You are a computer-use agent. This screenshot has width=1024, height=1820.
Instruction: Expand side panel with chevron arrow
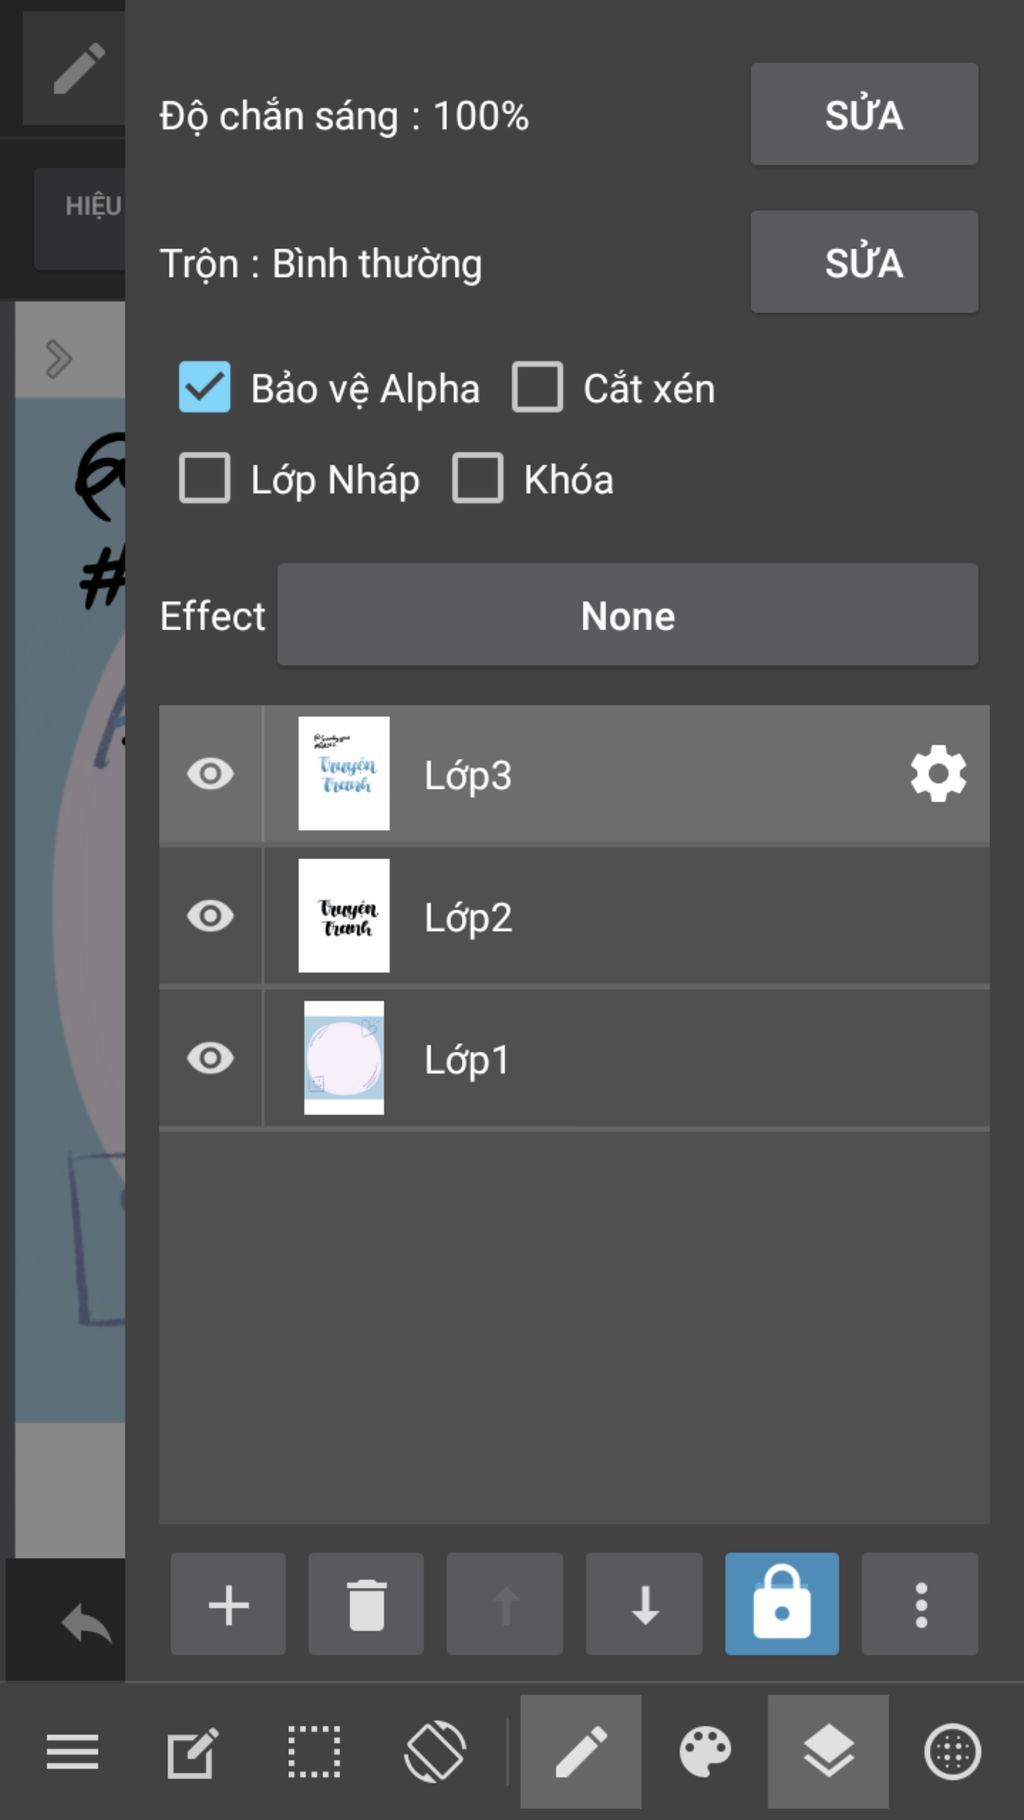coord(59,358)
